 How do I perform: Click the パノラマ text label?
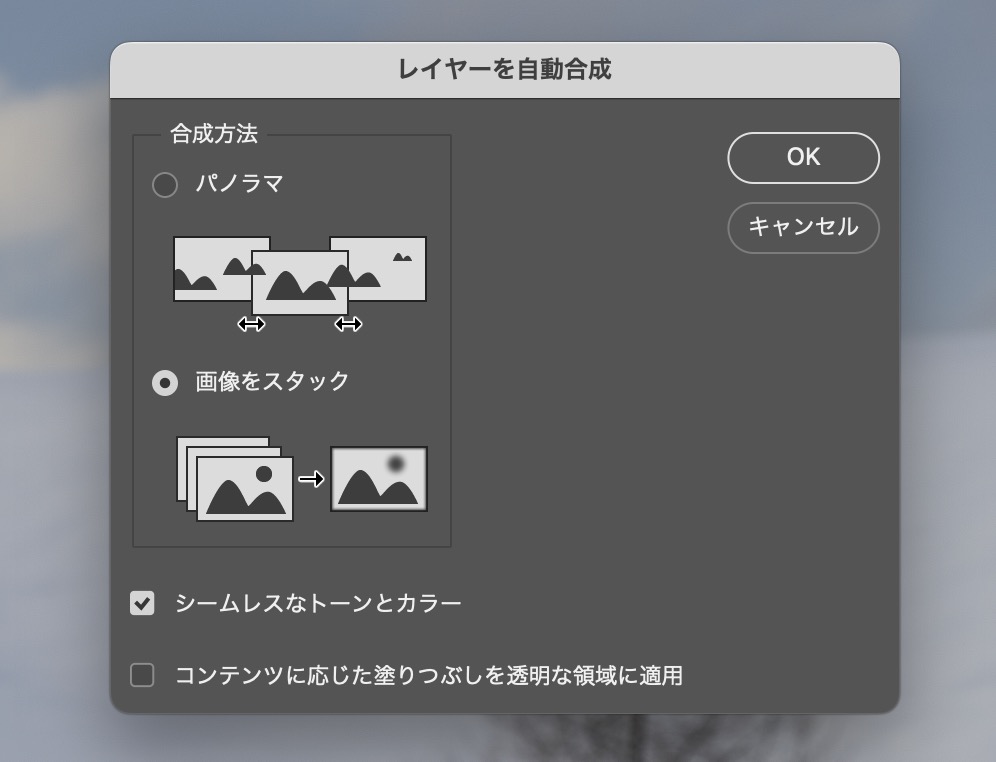[240, 184]
